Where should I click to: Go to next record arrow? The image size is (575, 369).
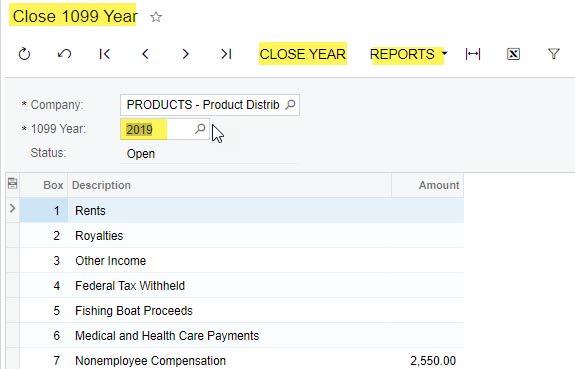pyautogui.click(x=186, y=54)
